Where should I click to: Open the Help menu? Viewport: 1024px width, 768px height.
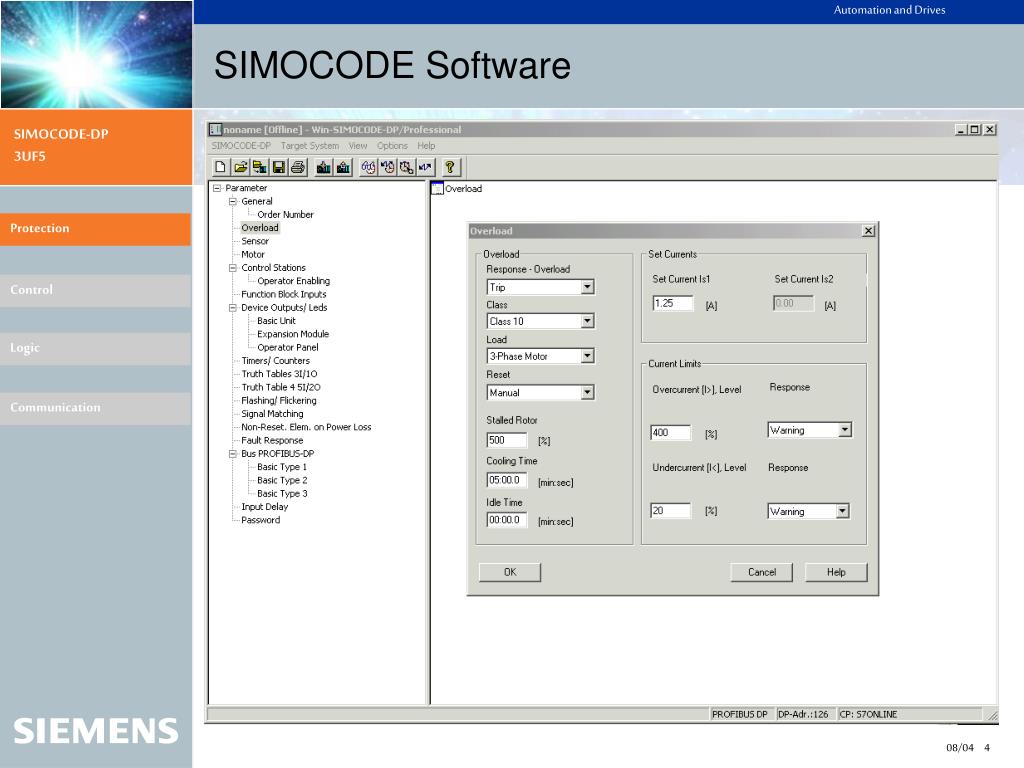pos(426,146)
